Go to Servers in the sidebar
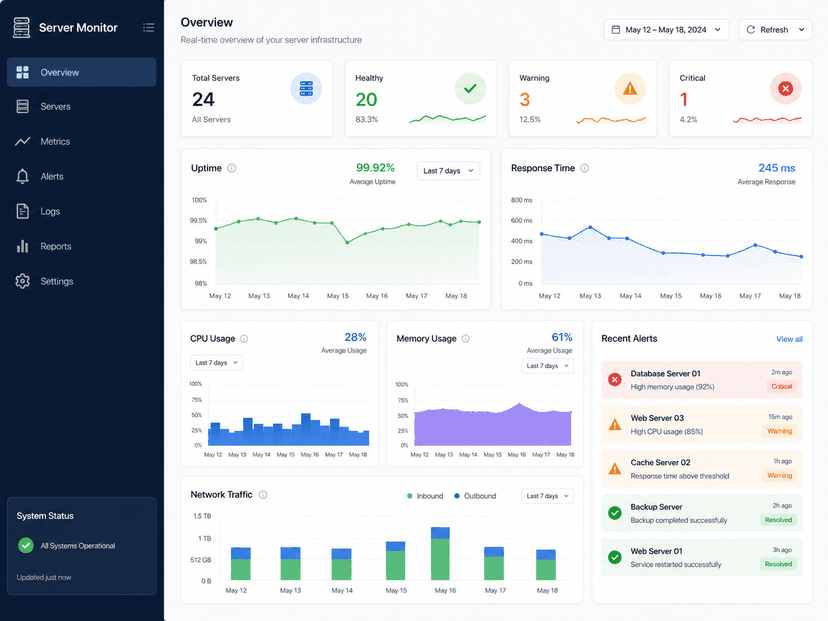The image size is (828, 621). (82, 106)
